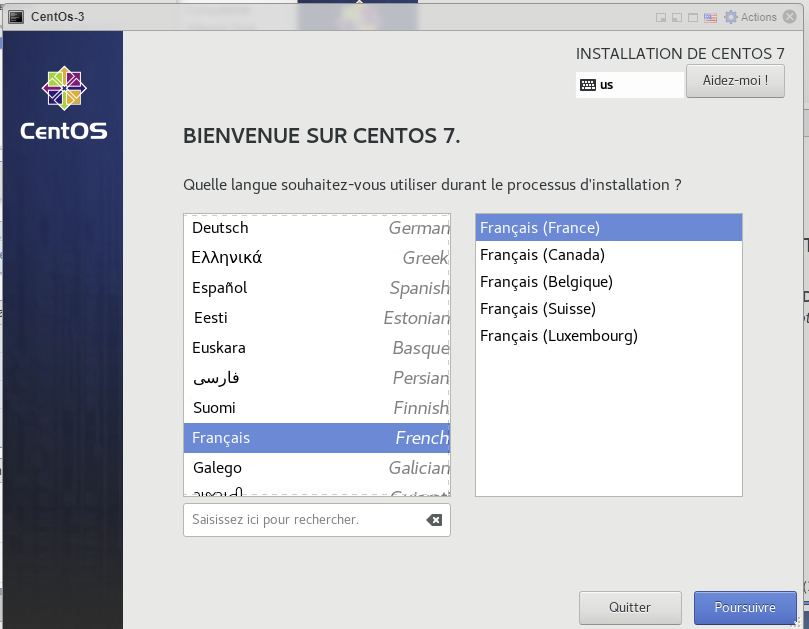Viewport: 809px width, 629px height.
Task: Click the Quitter button
Action: (x=630, y=607)
